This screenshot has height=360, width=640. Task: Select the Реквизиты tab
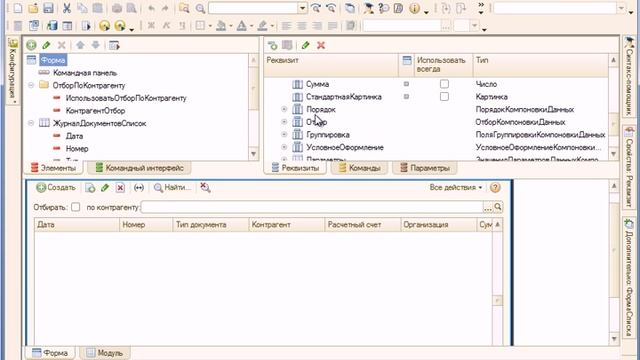click(x=295, y=168)
